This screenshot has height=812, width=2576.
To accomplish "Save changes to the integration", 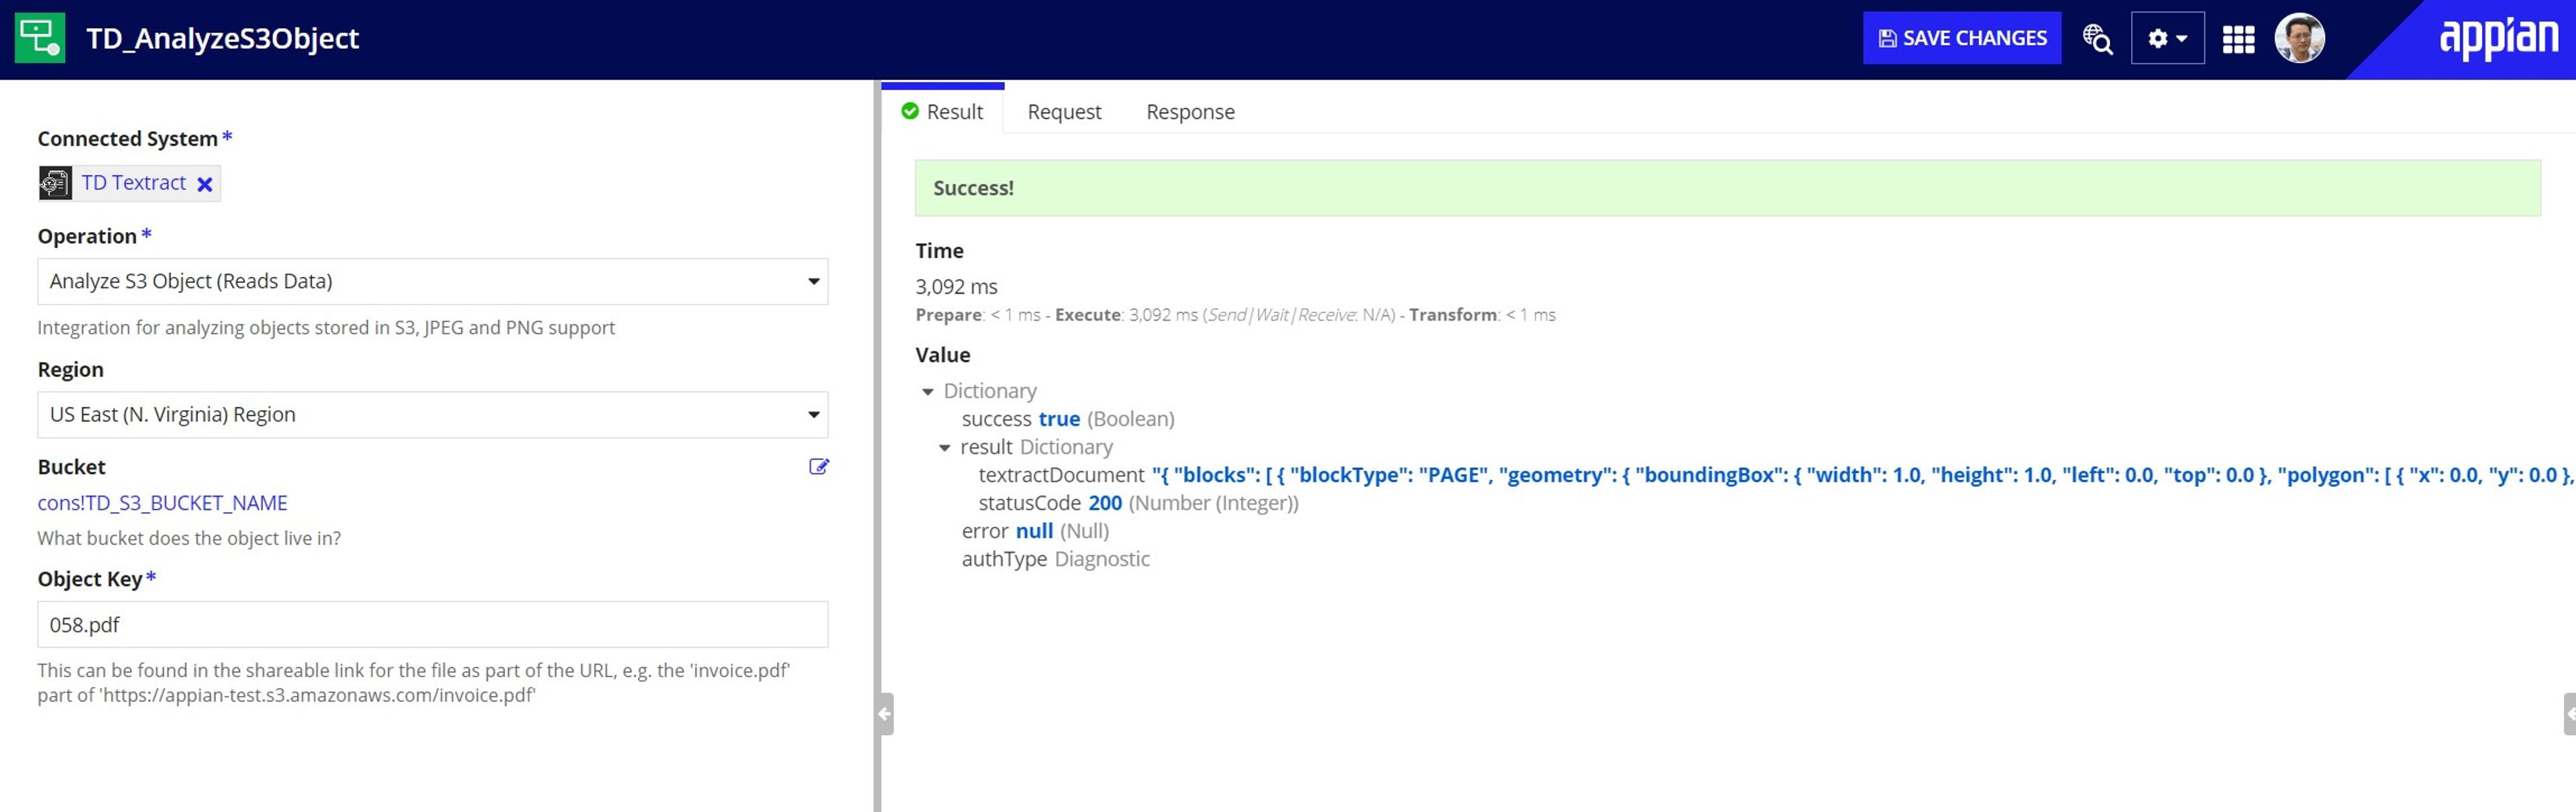I will [x=1961, y=38].
